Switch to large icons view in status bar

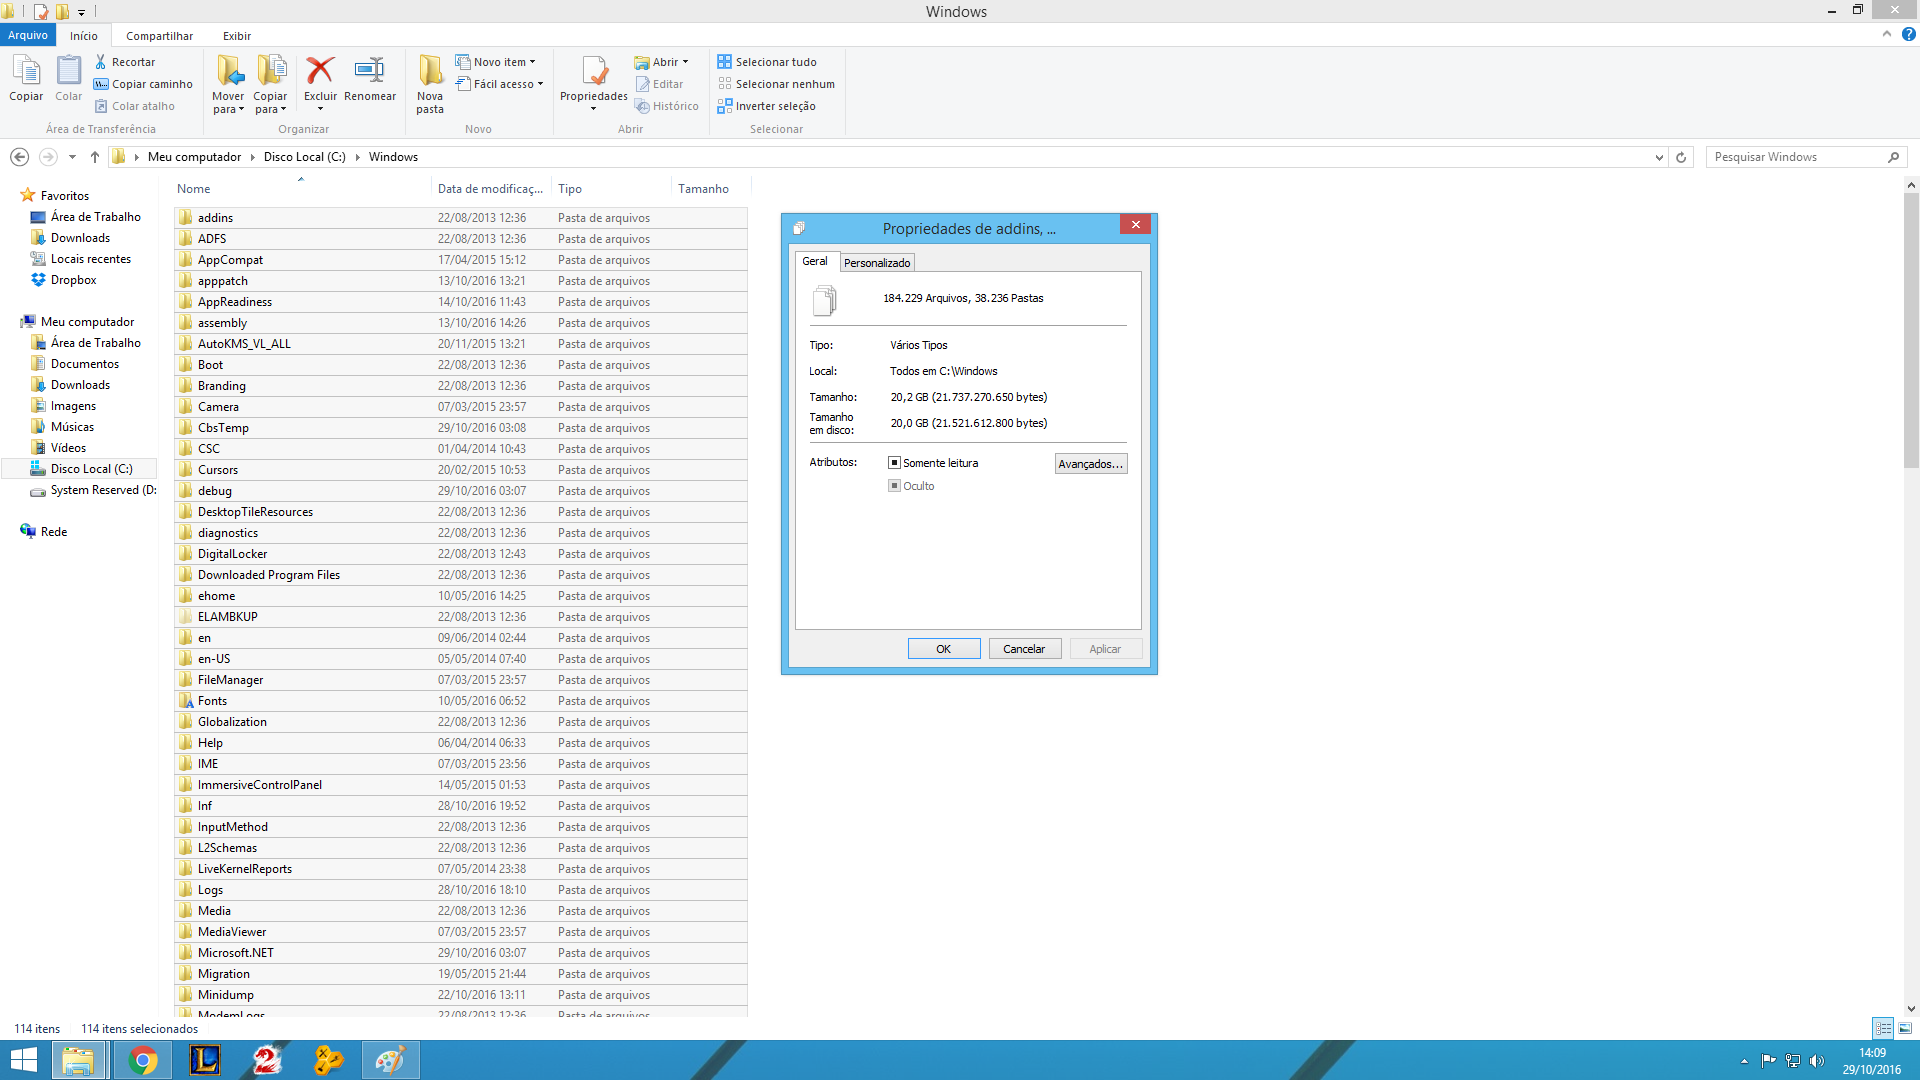[x=1905, y=1028]
